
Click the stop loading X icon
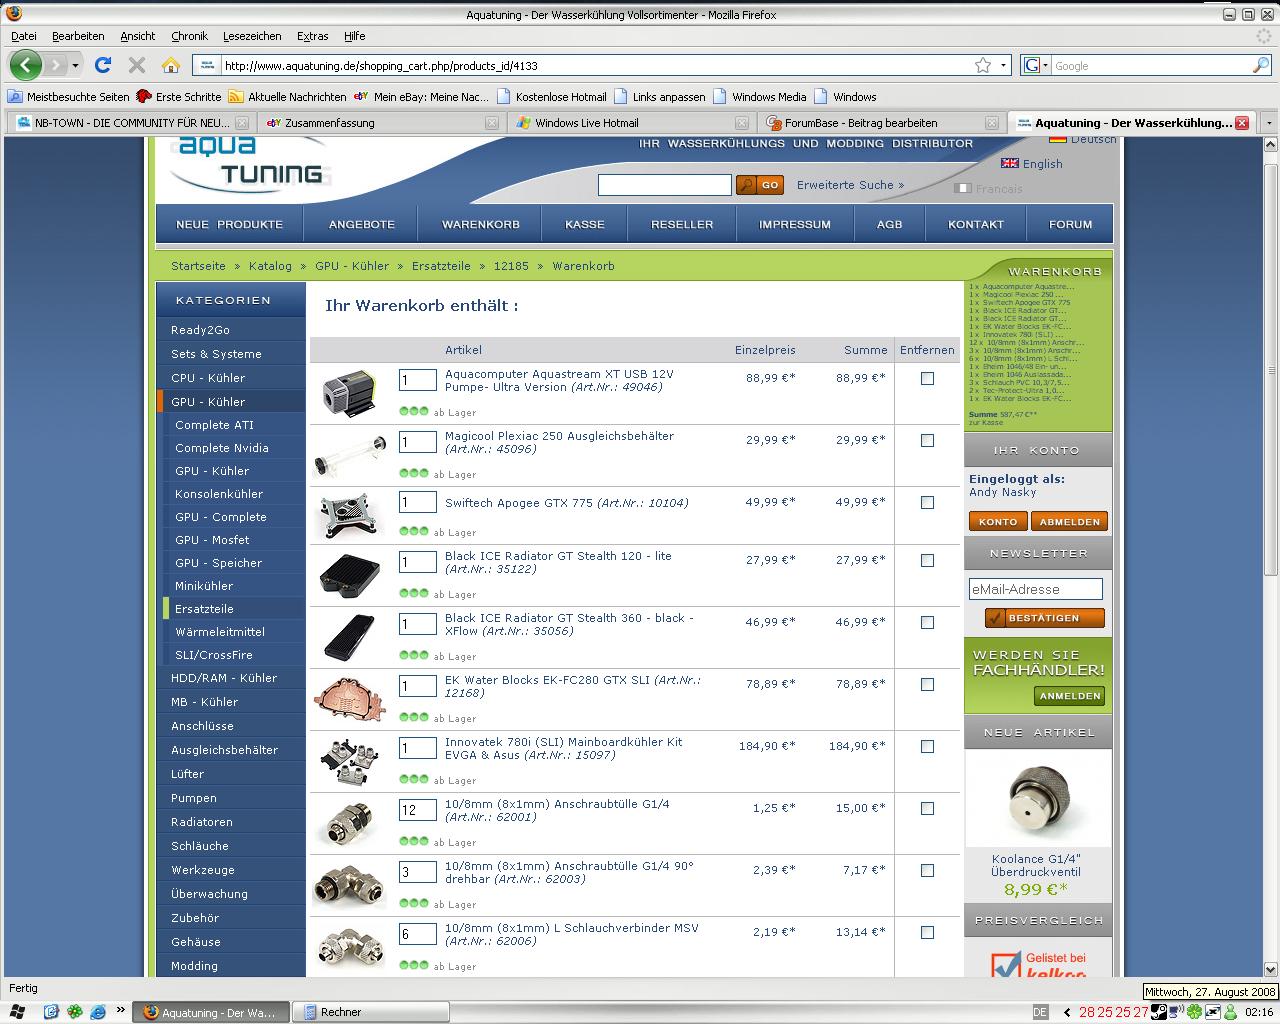[x=137, y=65]
